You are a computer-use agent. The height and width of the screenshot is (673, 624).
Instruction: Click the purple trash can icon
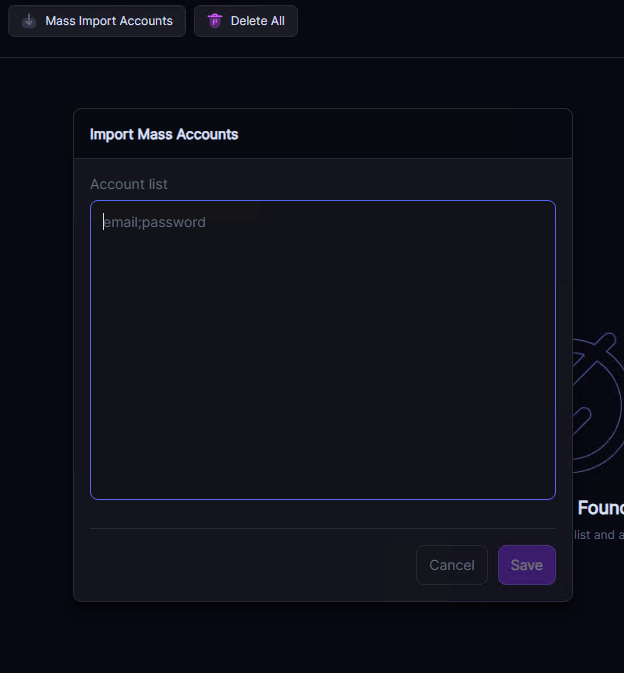point(214,21)
